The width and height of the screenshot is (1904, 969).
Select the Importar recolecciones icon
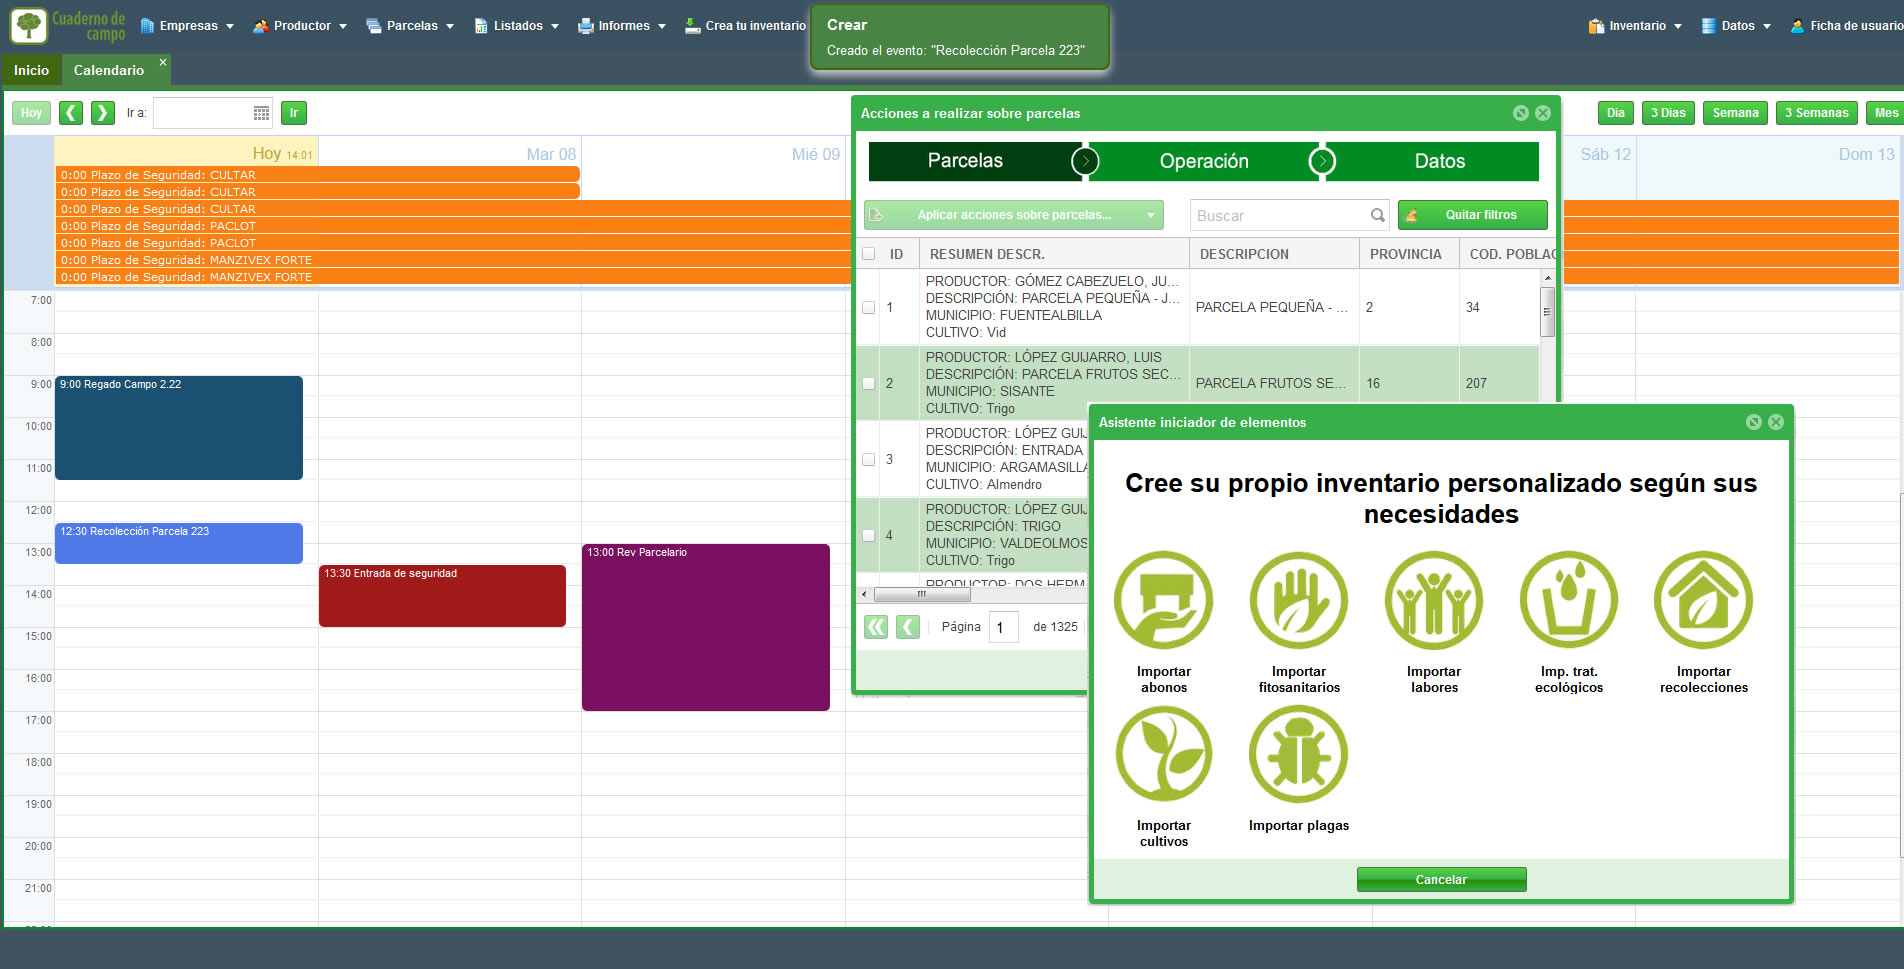point(1703,600)
